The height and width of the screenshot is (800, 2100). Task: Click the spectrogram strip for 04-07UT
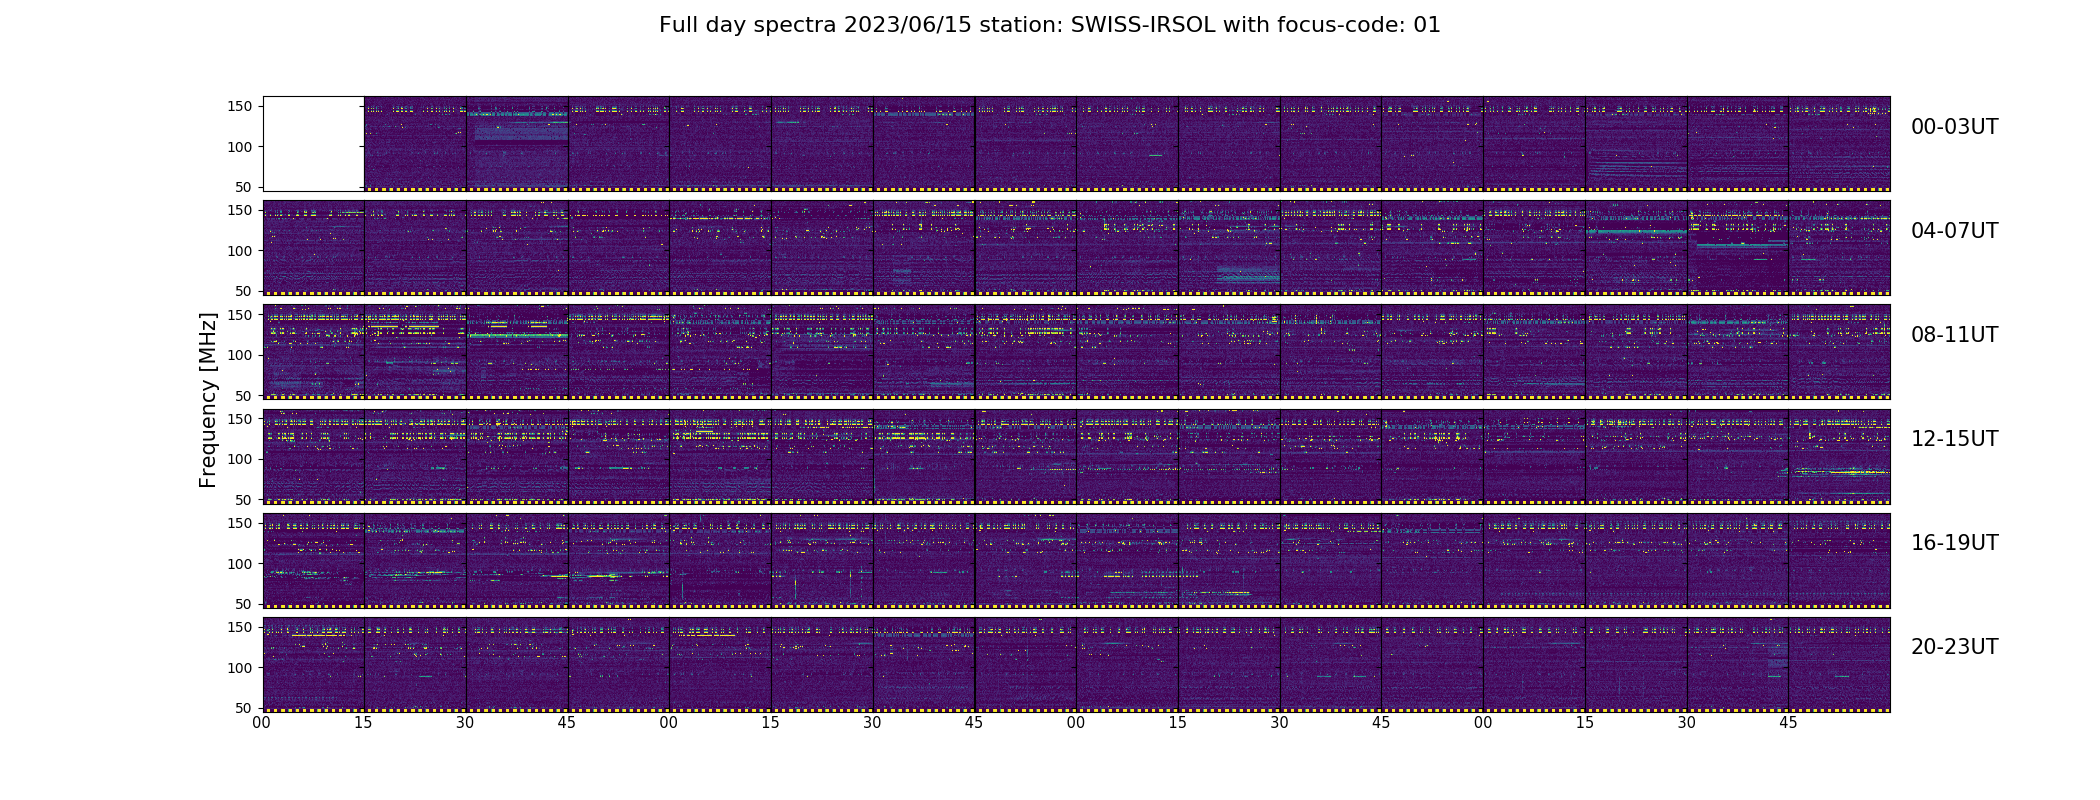1076,248
